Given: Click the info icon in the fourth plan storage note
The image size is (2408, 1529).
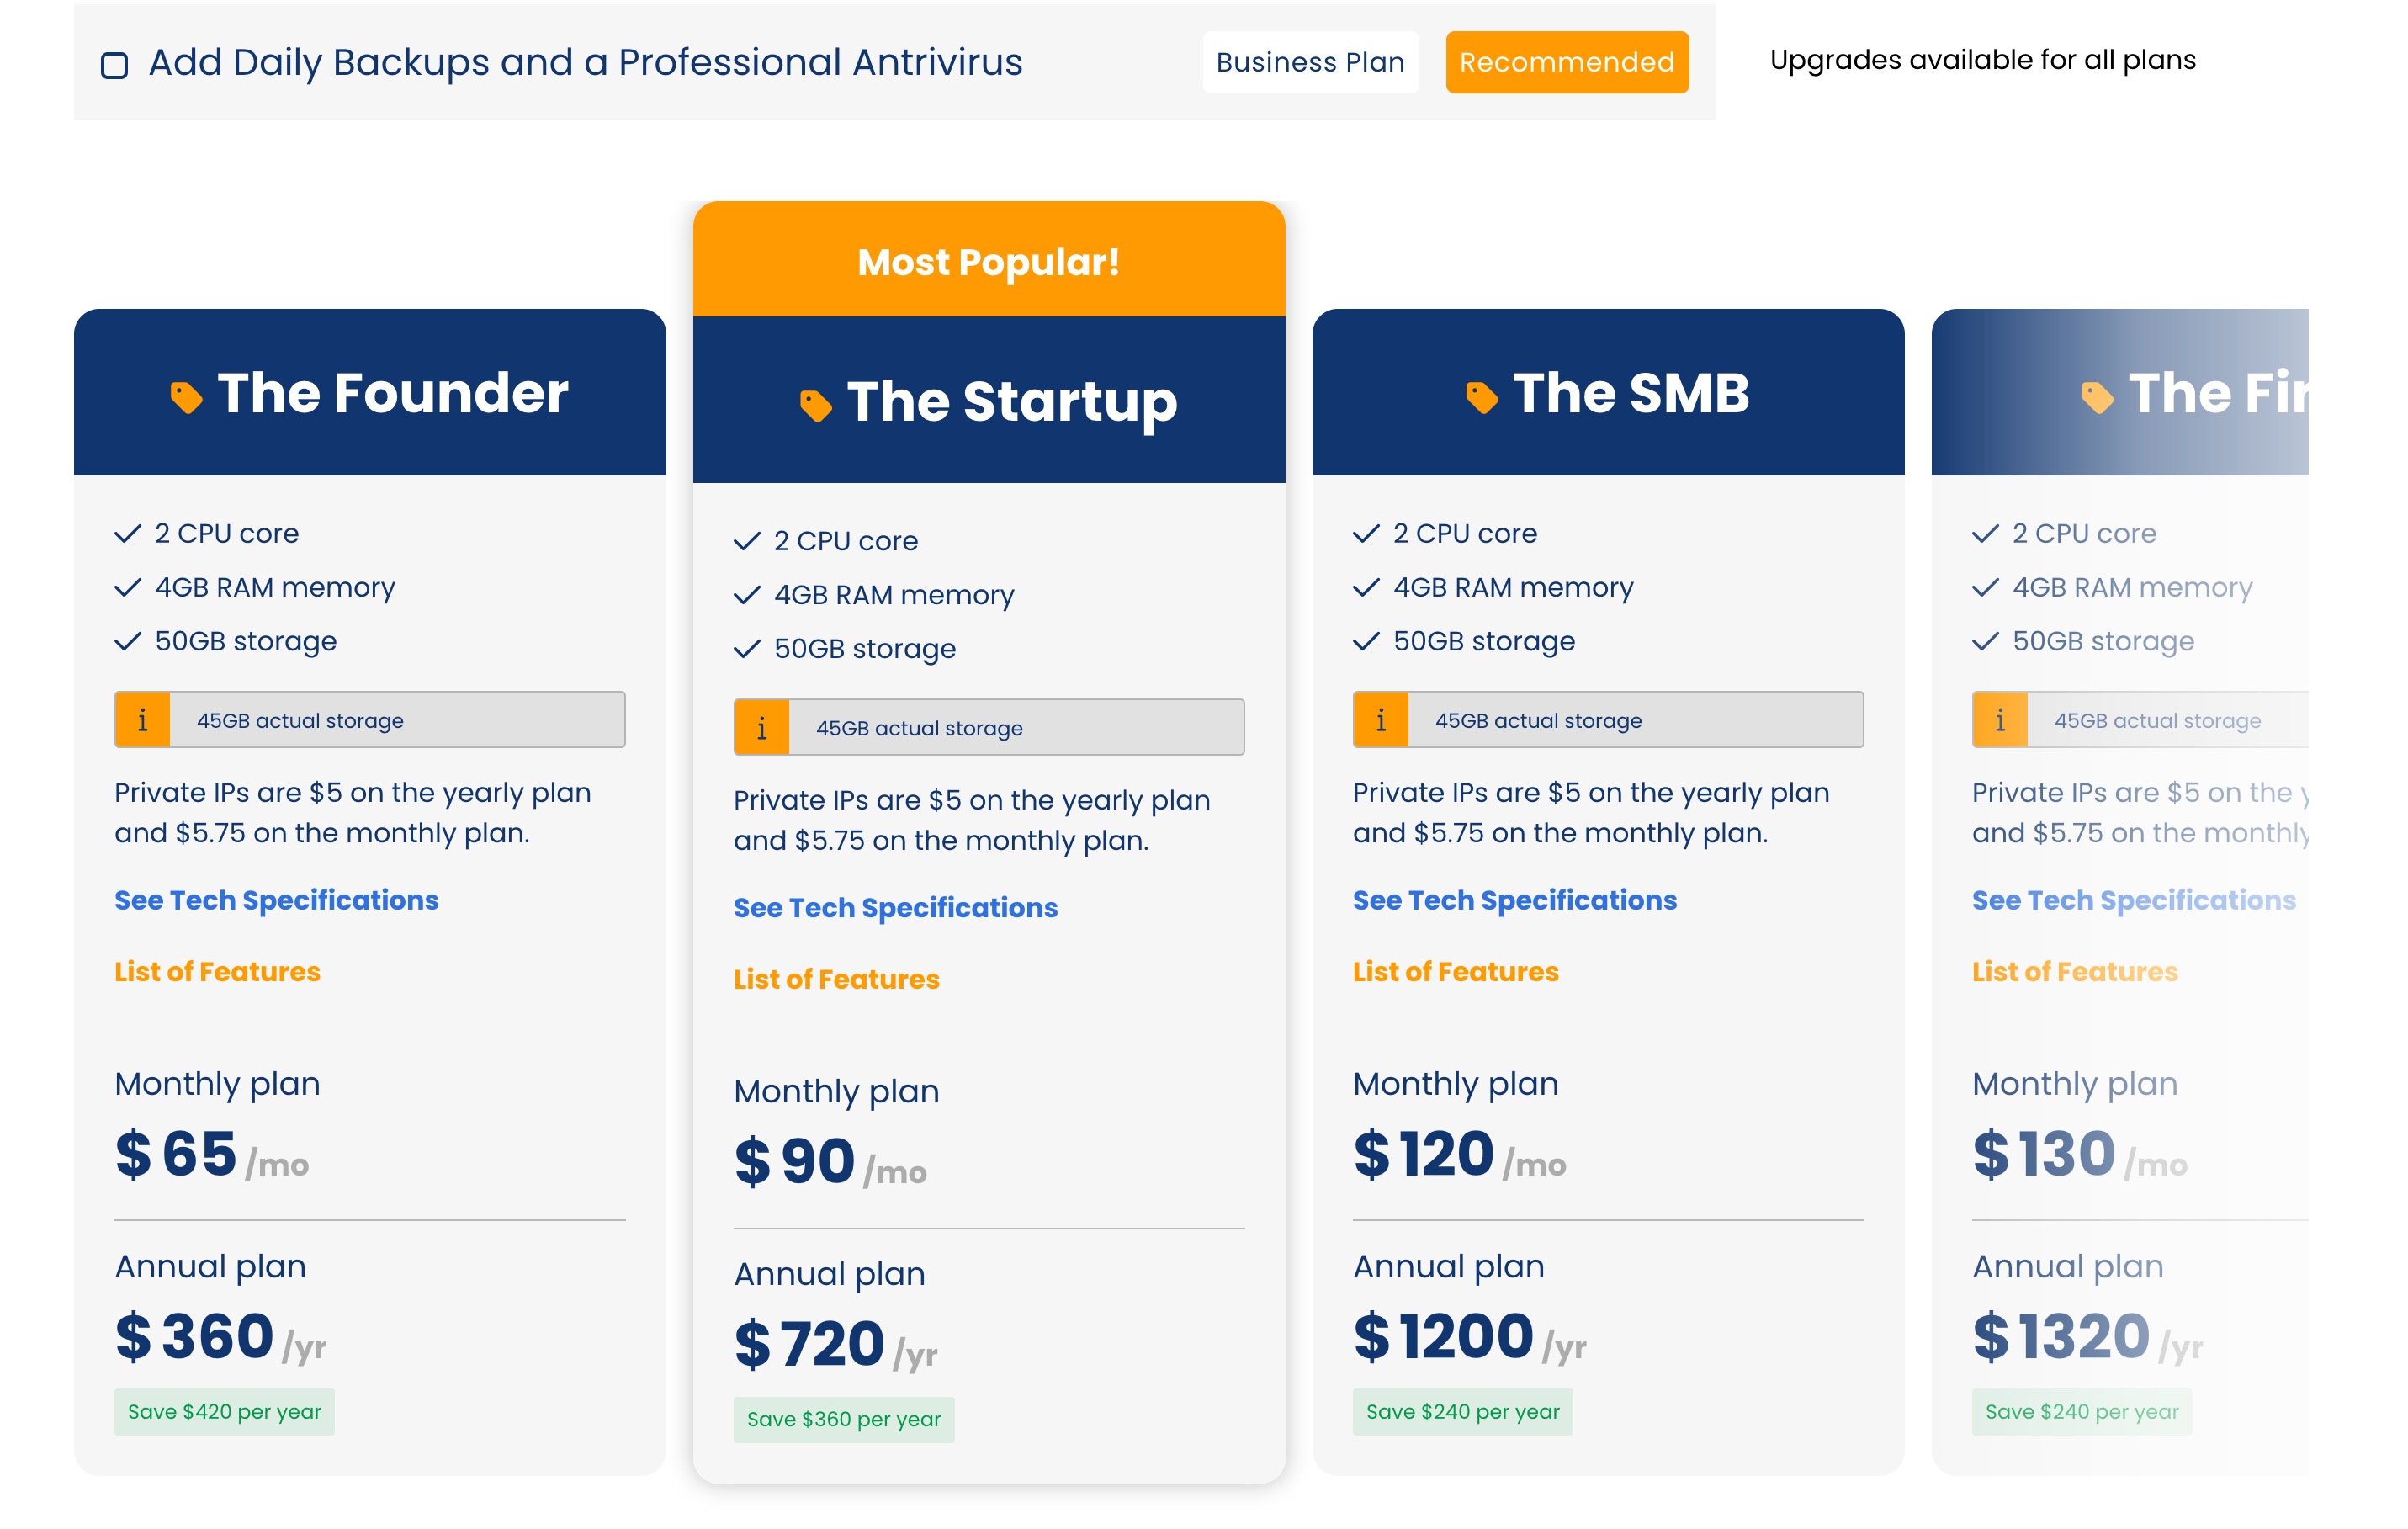Looking at the screenshot, I should click(2000, 720).
